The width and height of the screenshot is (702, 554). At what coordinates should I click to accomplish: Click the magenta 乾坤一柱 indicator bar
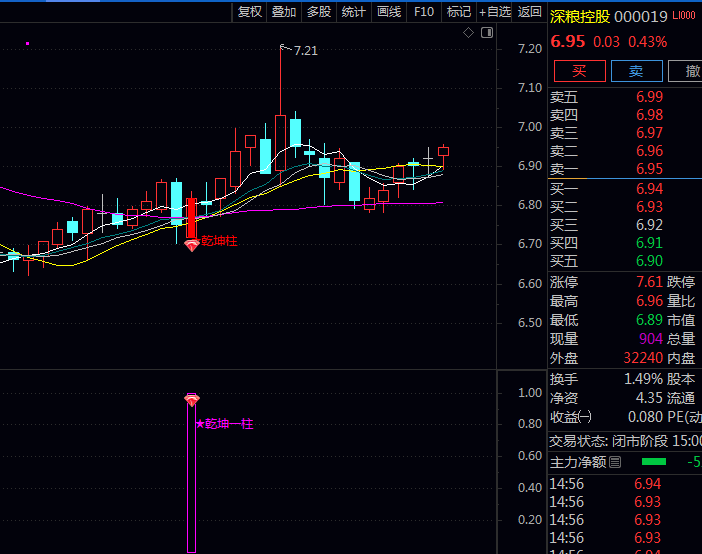pos(192,475)
